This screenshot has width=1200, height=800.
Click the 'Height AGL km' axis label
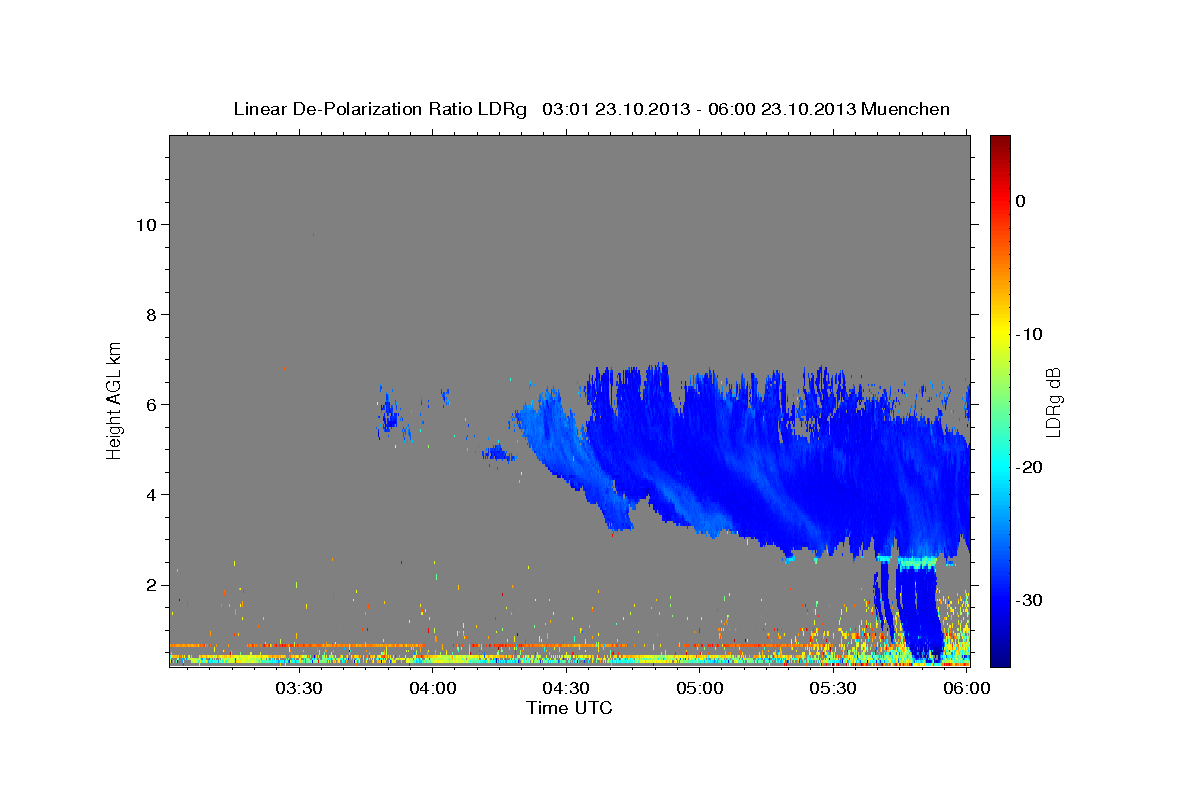pyautogui.click(x=115, y=399)
